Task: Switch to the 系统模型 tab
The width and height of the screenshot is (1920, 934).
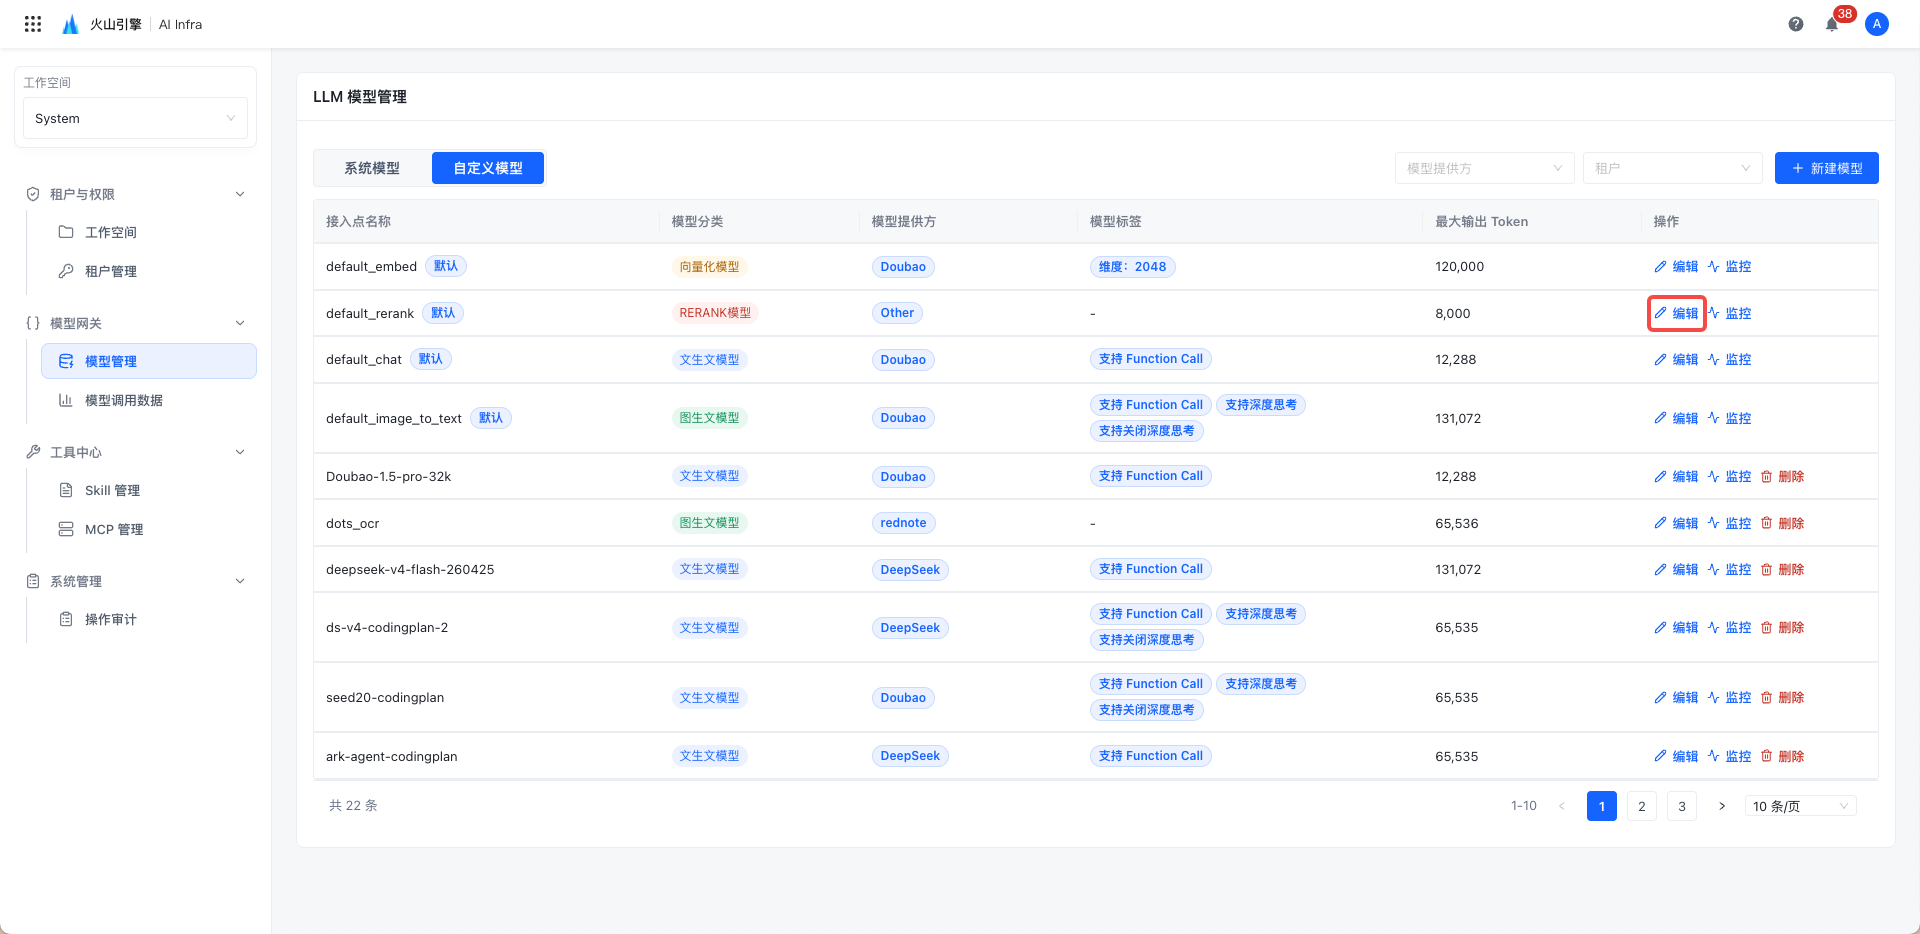Action: point(372,168)
